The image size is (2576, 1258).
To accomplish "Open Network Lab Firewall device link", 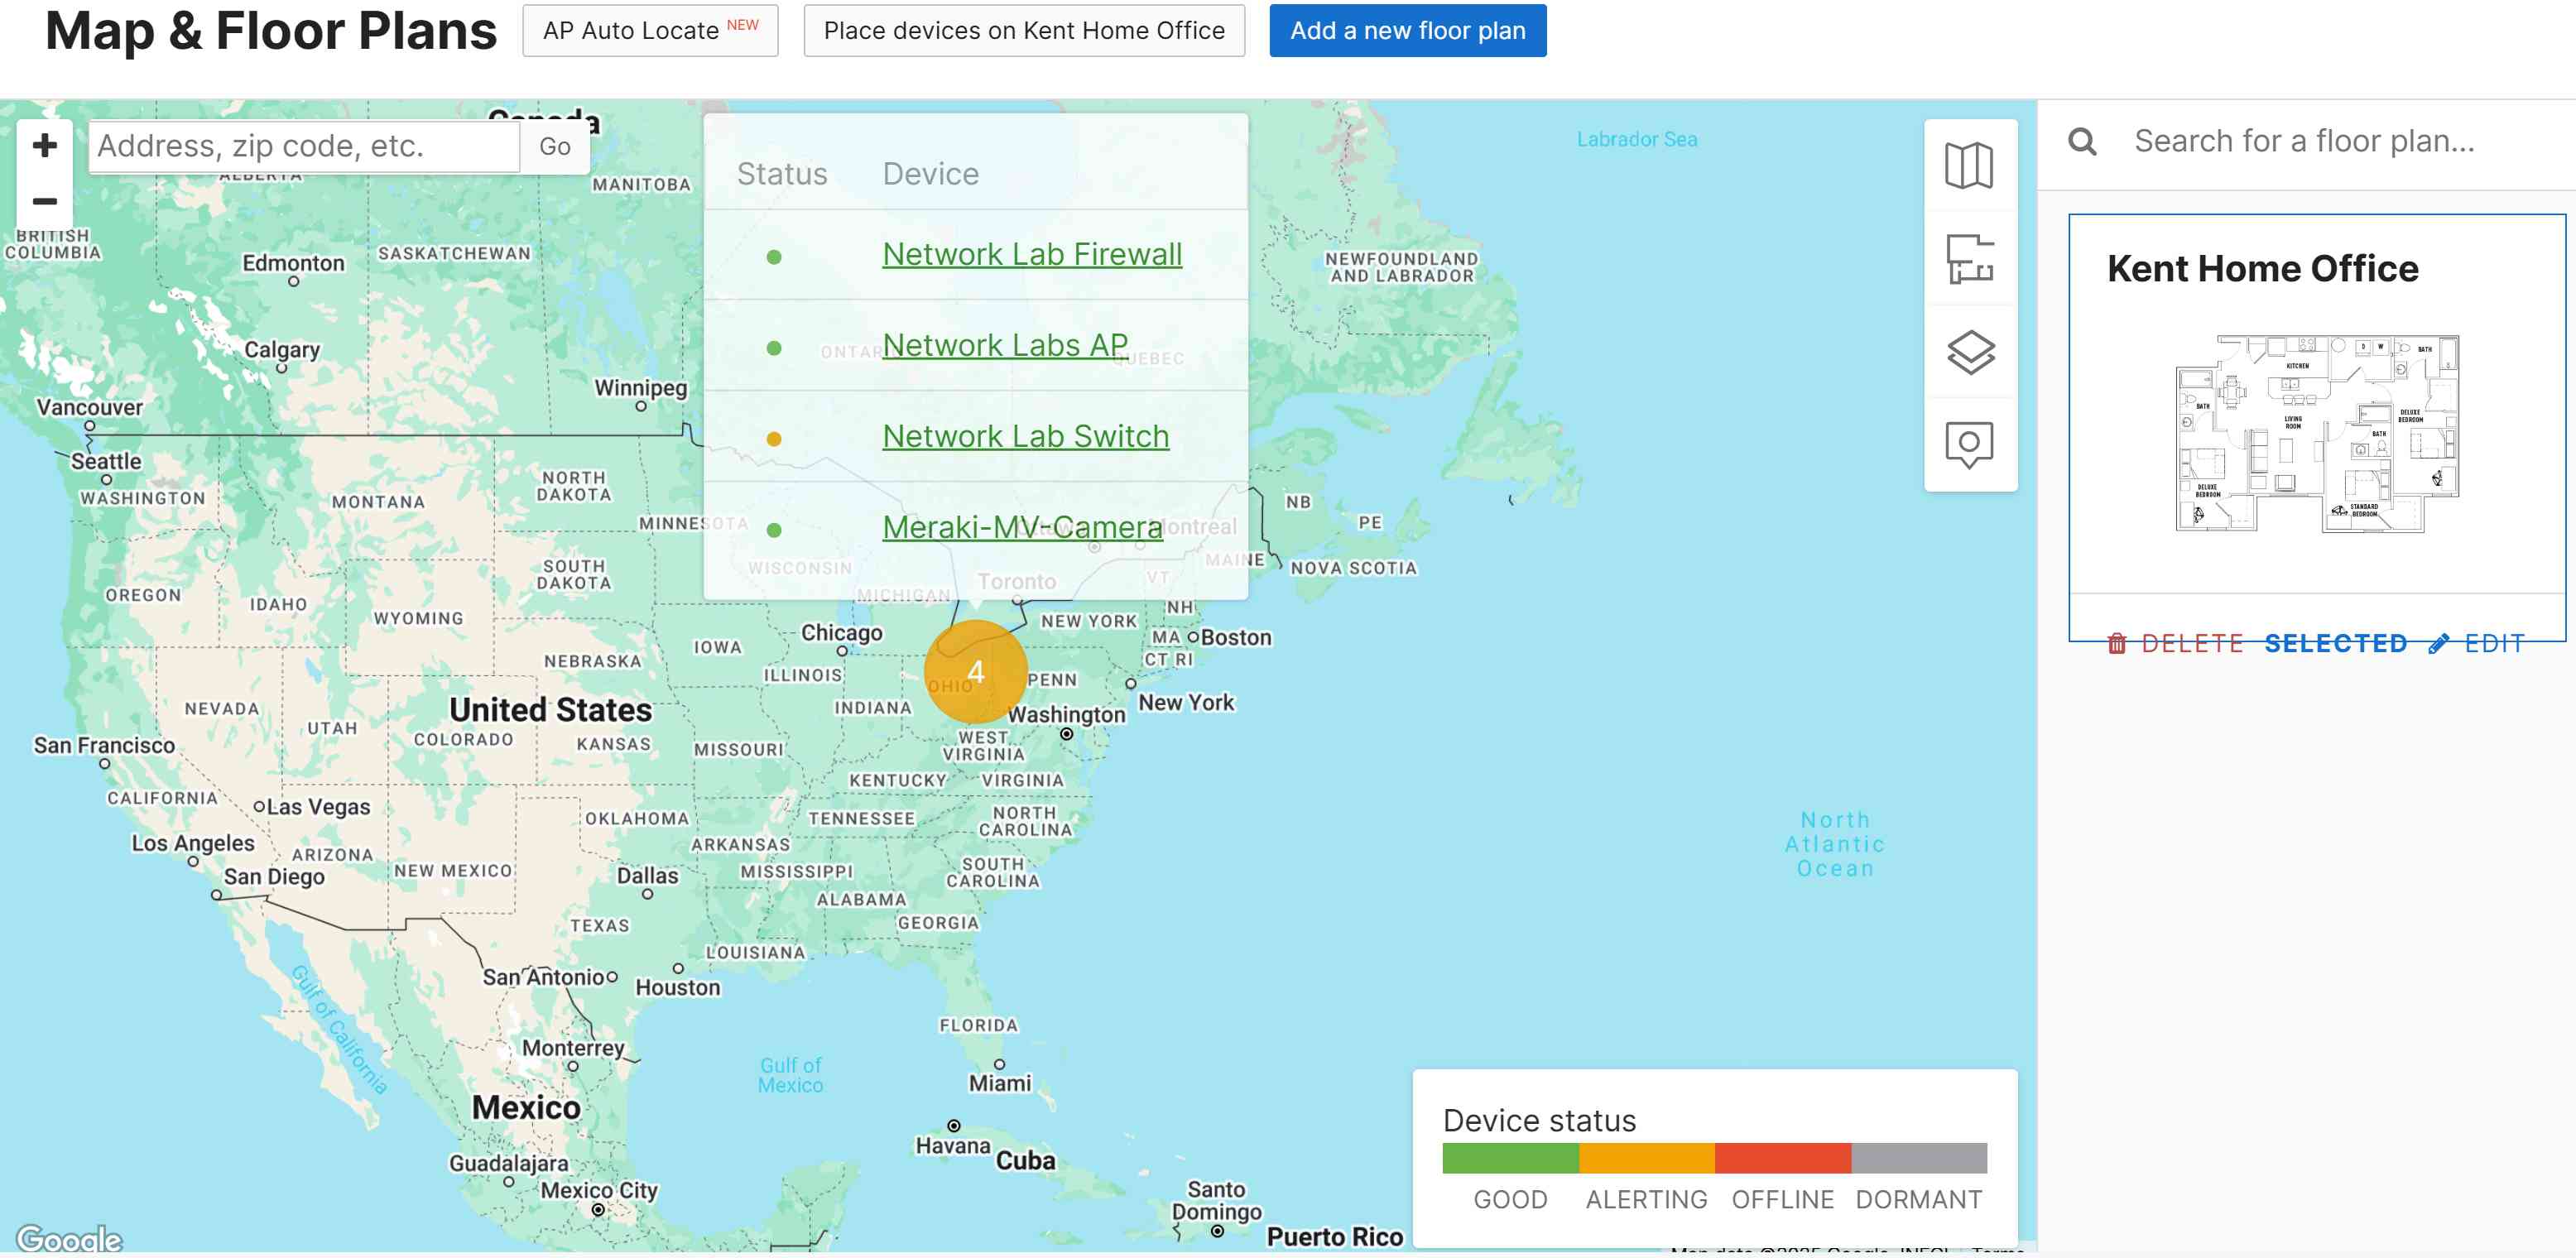I will 1031,254.
